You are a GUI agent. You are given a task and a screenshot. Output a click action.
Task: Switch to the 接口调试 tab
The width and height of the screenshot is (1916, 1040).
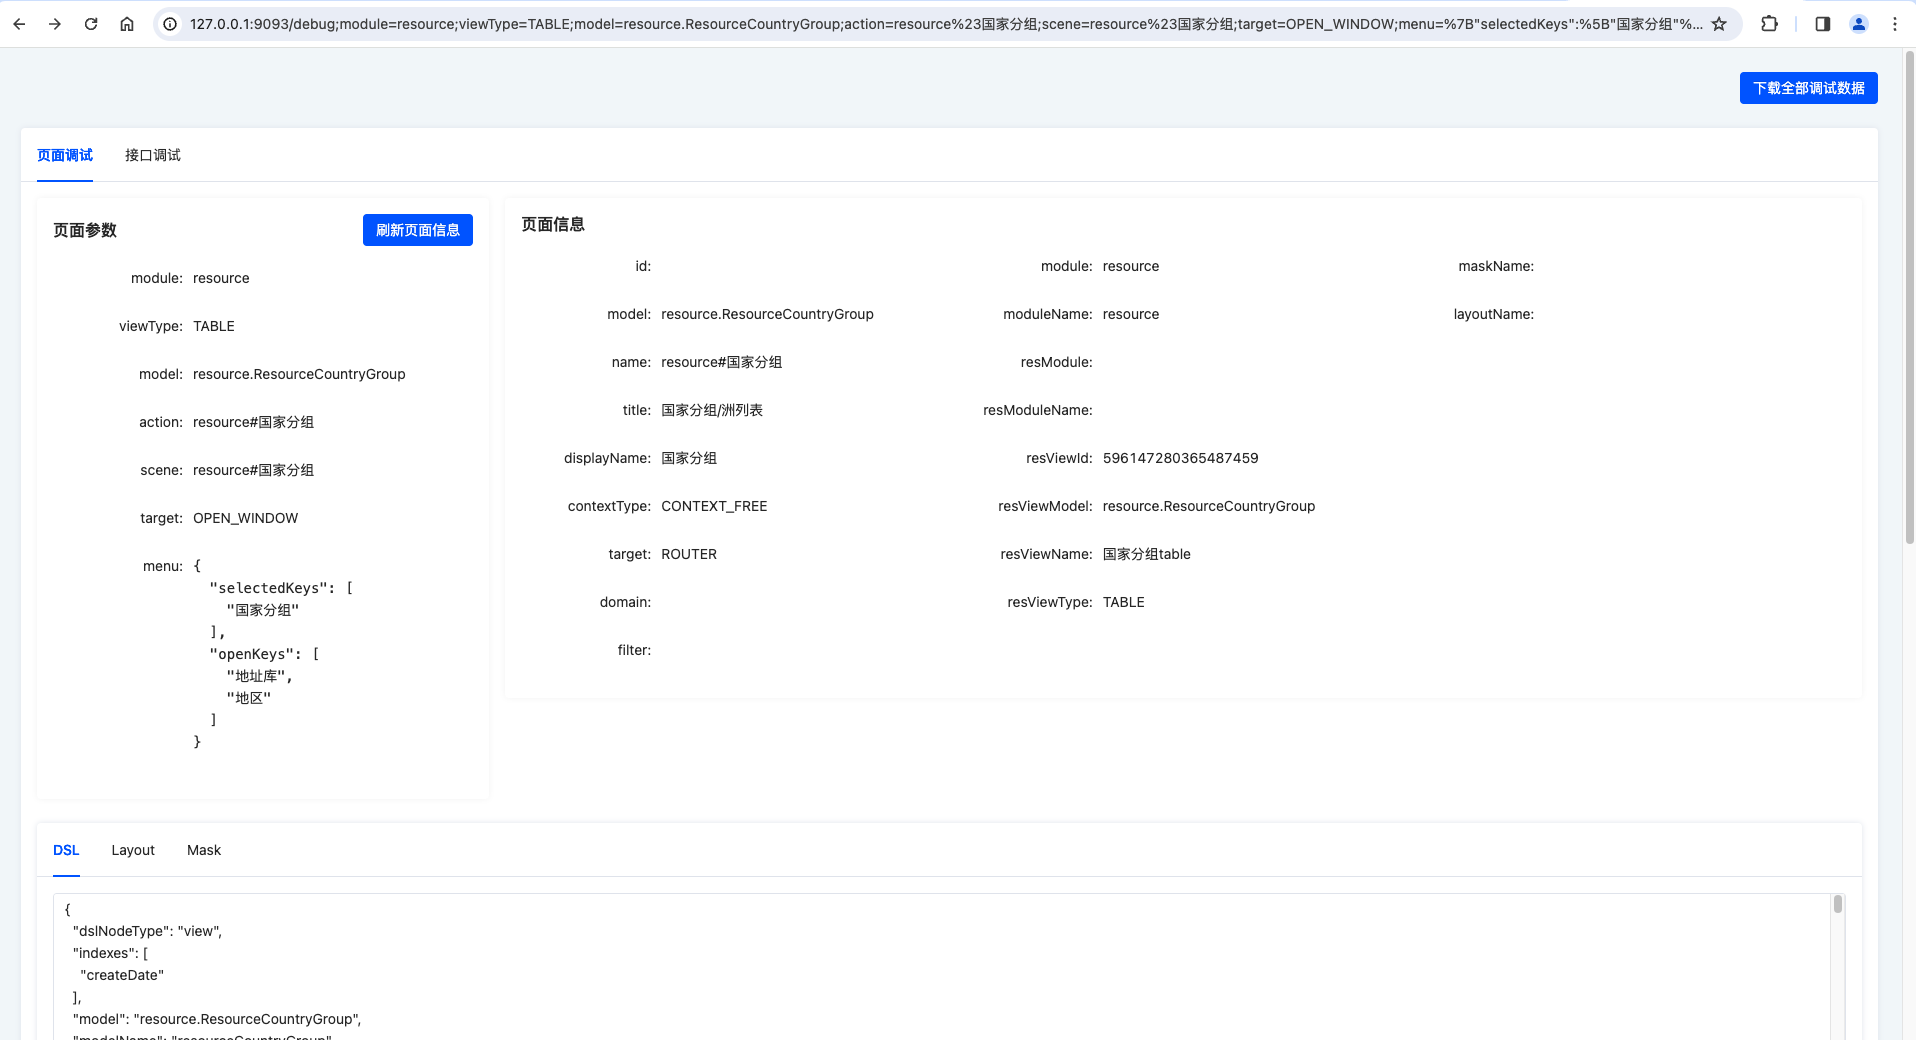point(153,155)
